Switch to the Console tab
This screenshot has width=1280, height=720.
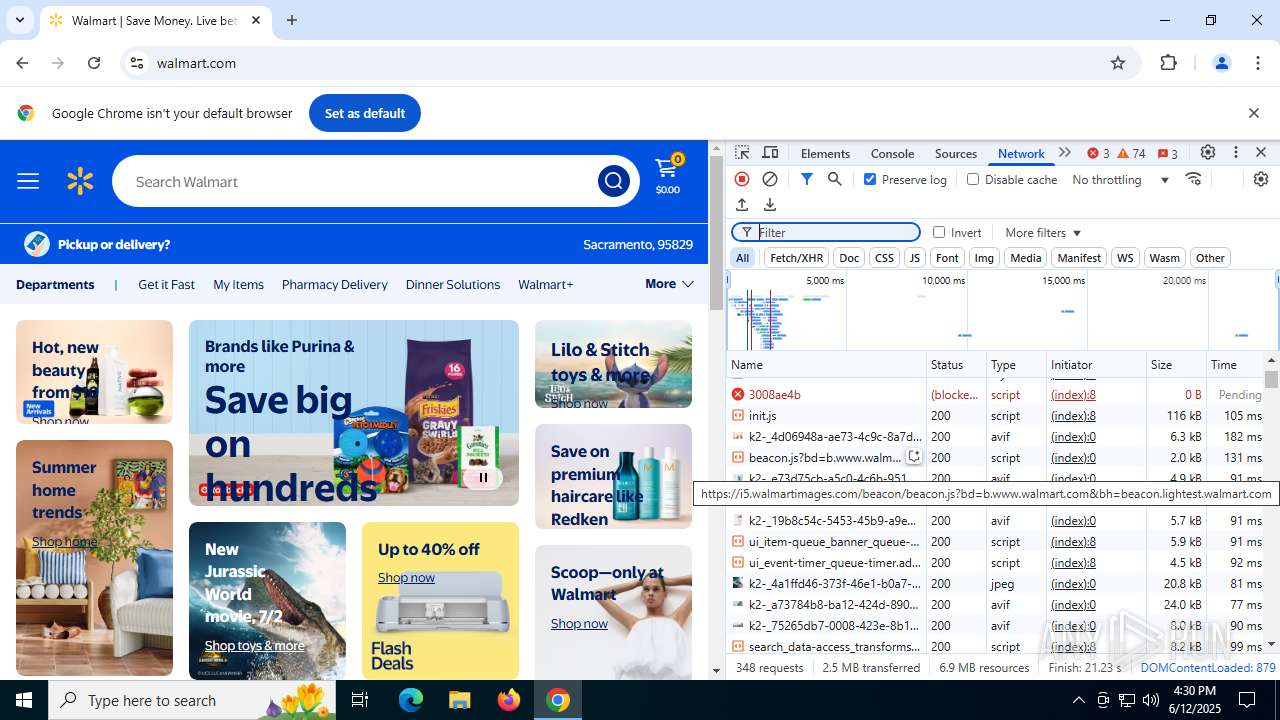892,153
